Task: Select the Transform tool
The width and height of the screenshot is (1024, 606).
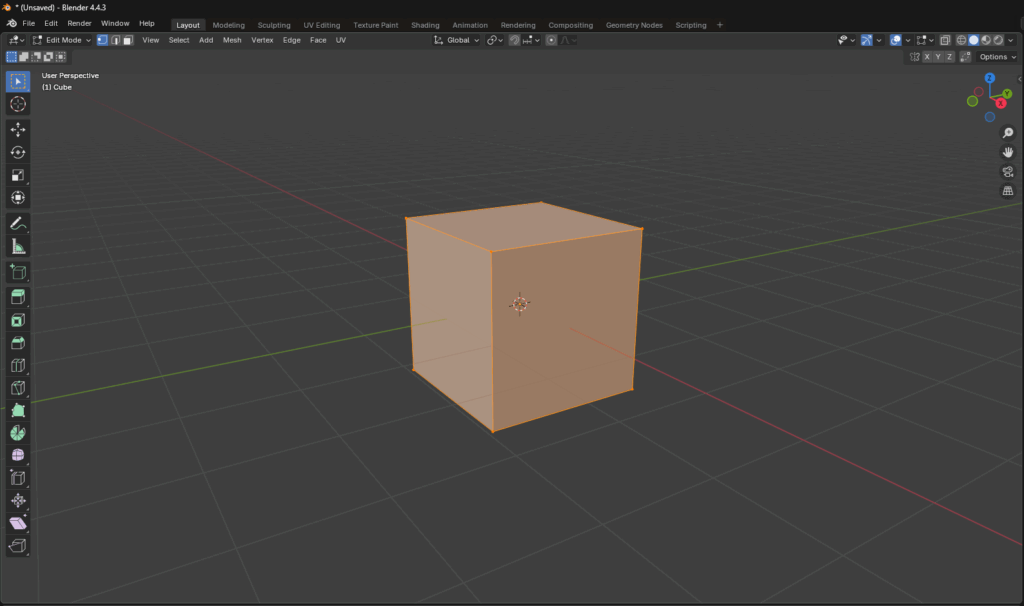Action: (18, 197)
